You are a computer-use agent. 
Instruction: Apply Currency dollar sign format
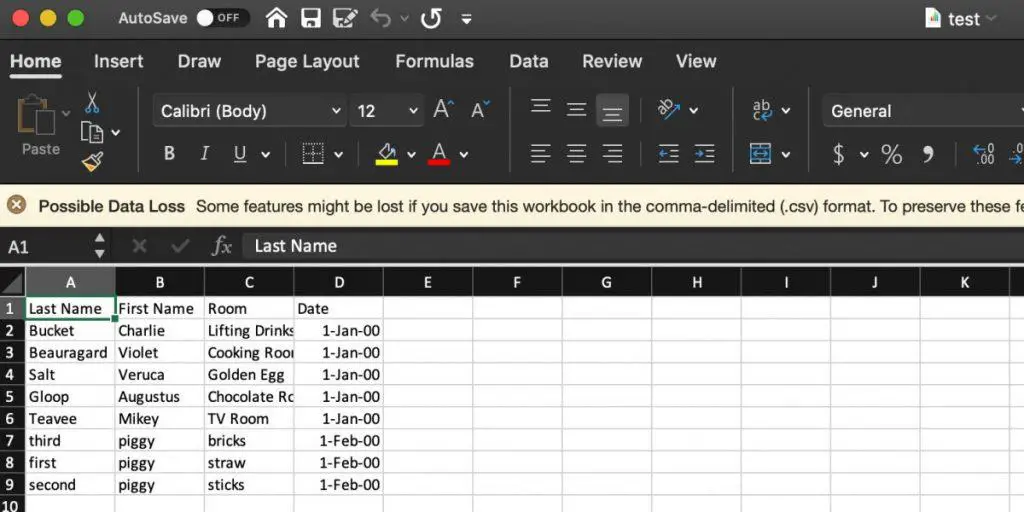coord(839,154)
